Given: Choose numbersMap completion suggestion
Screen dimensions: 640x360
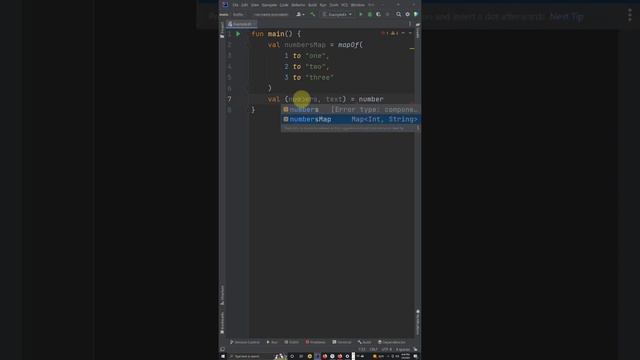Looking at the screenshot, I should click(x=351, y=119).
